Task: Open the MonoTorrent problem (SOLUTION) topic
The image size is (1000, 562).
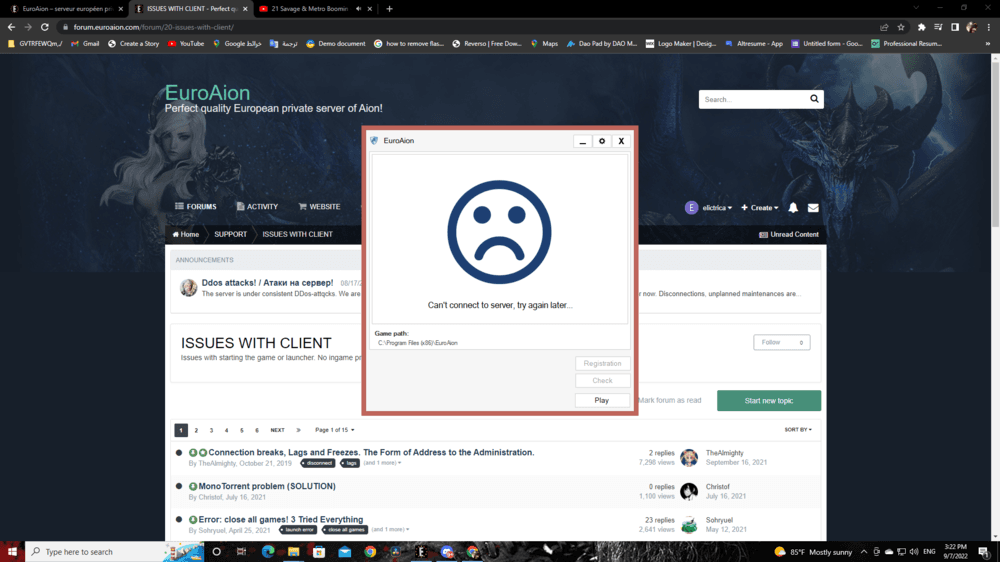Action: 266,486
